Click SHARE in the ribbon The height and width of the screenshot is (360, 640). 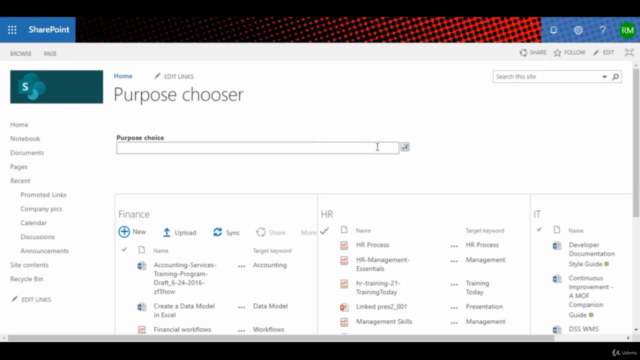(x=533, y=53)
